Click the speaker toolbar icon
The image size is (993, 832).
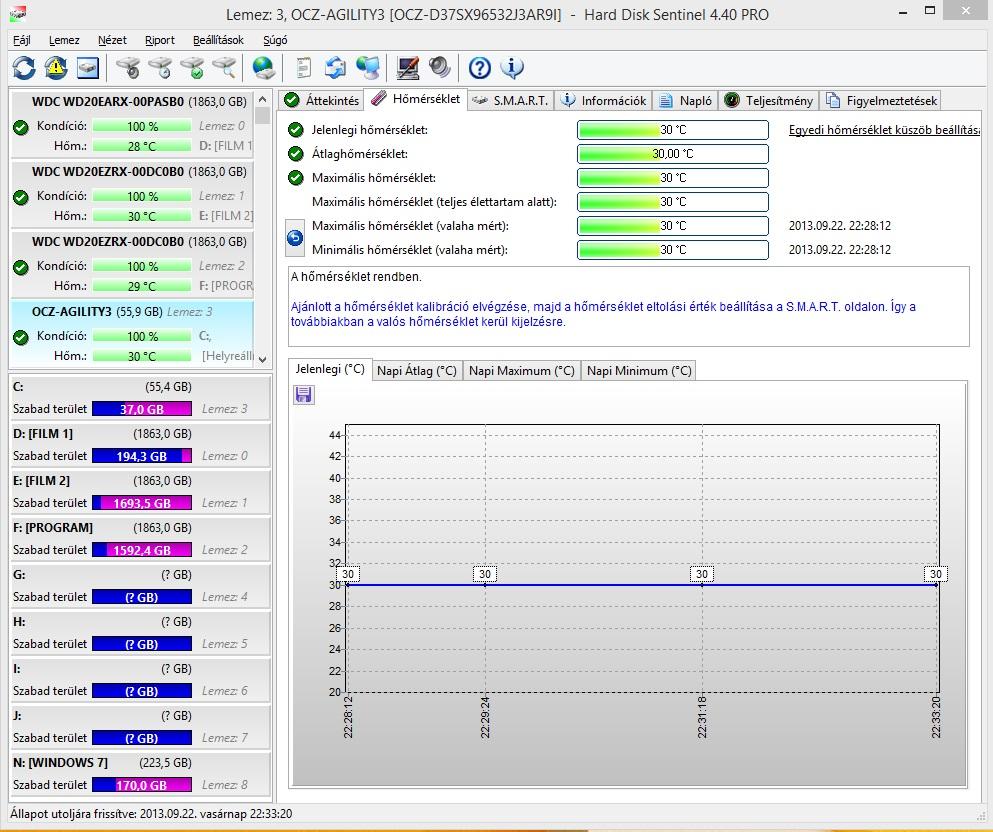(440, 68)
